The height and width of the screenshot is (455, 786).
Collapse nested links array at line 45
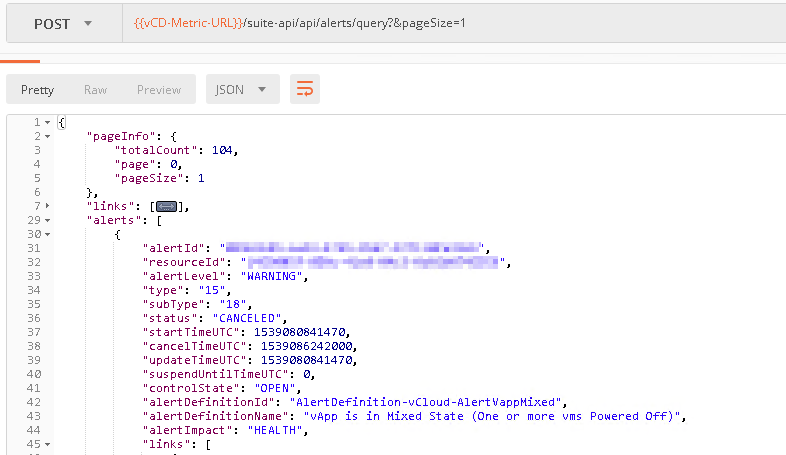(x=47, y=444)
